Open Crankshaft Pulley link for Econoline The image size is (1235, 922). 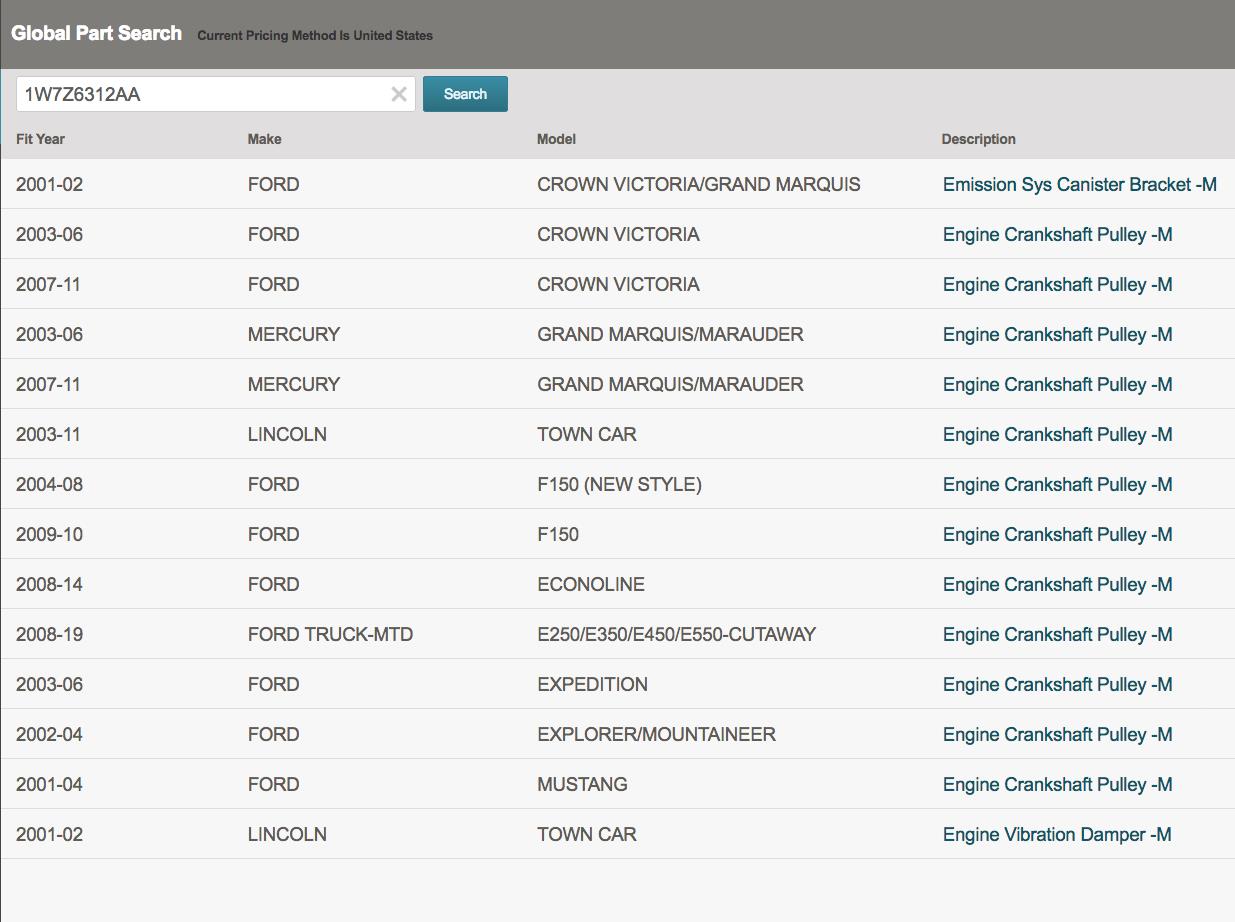pos(1057,585)
